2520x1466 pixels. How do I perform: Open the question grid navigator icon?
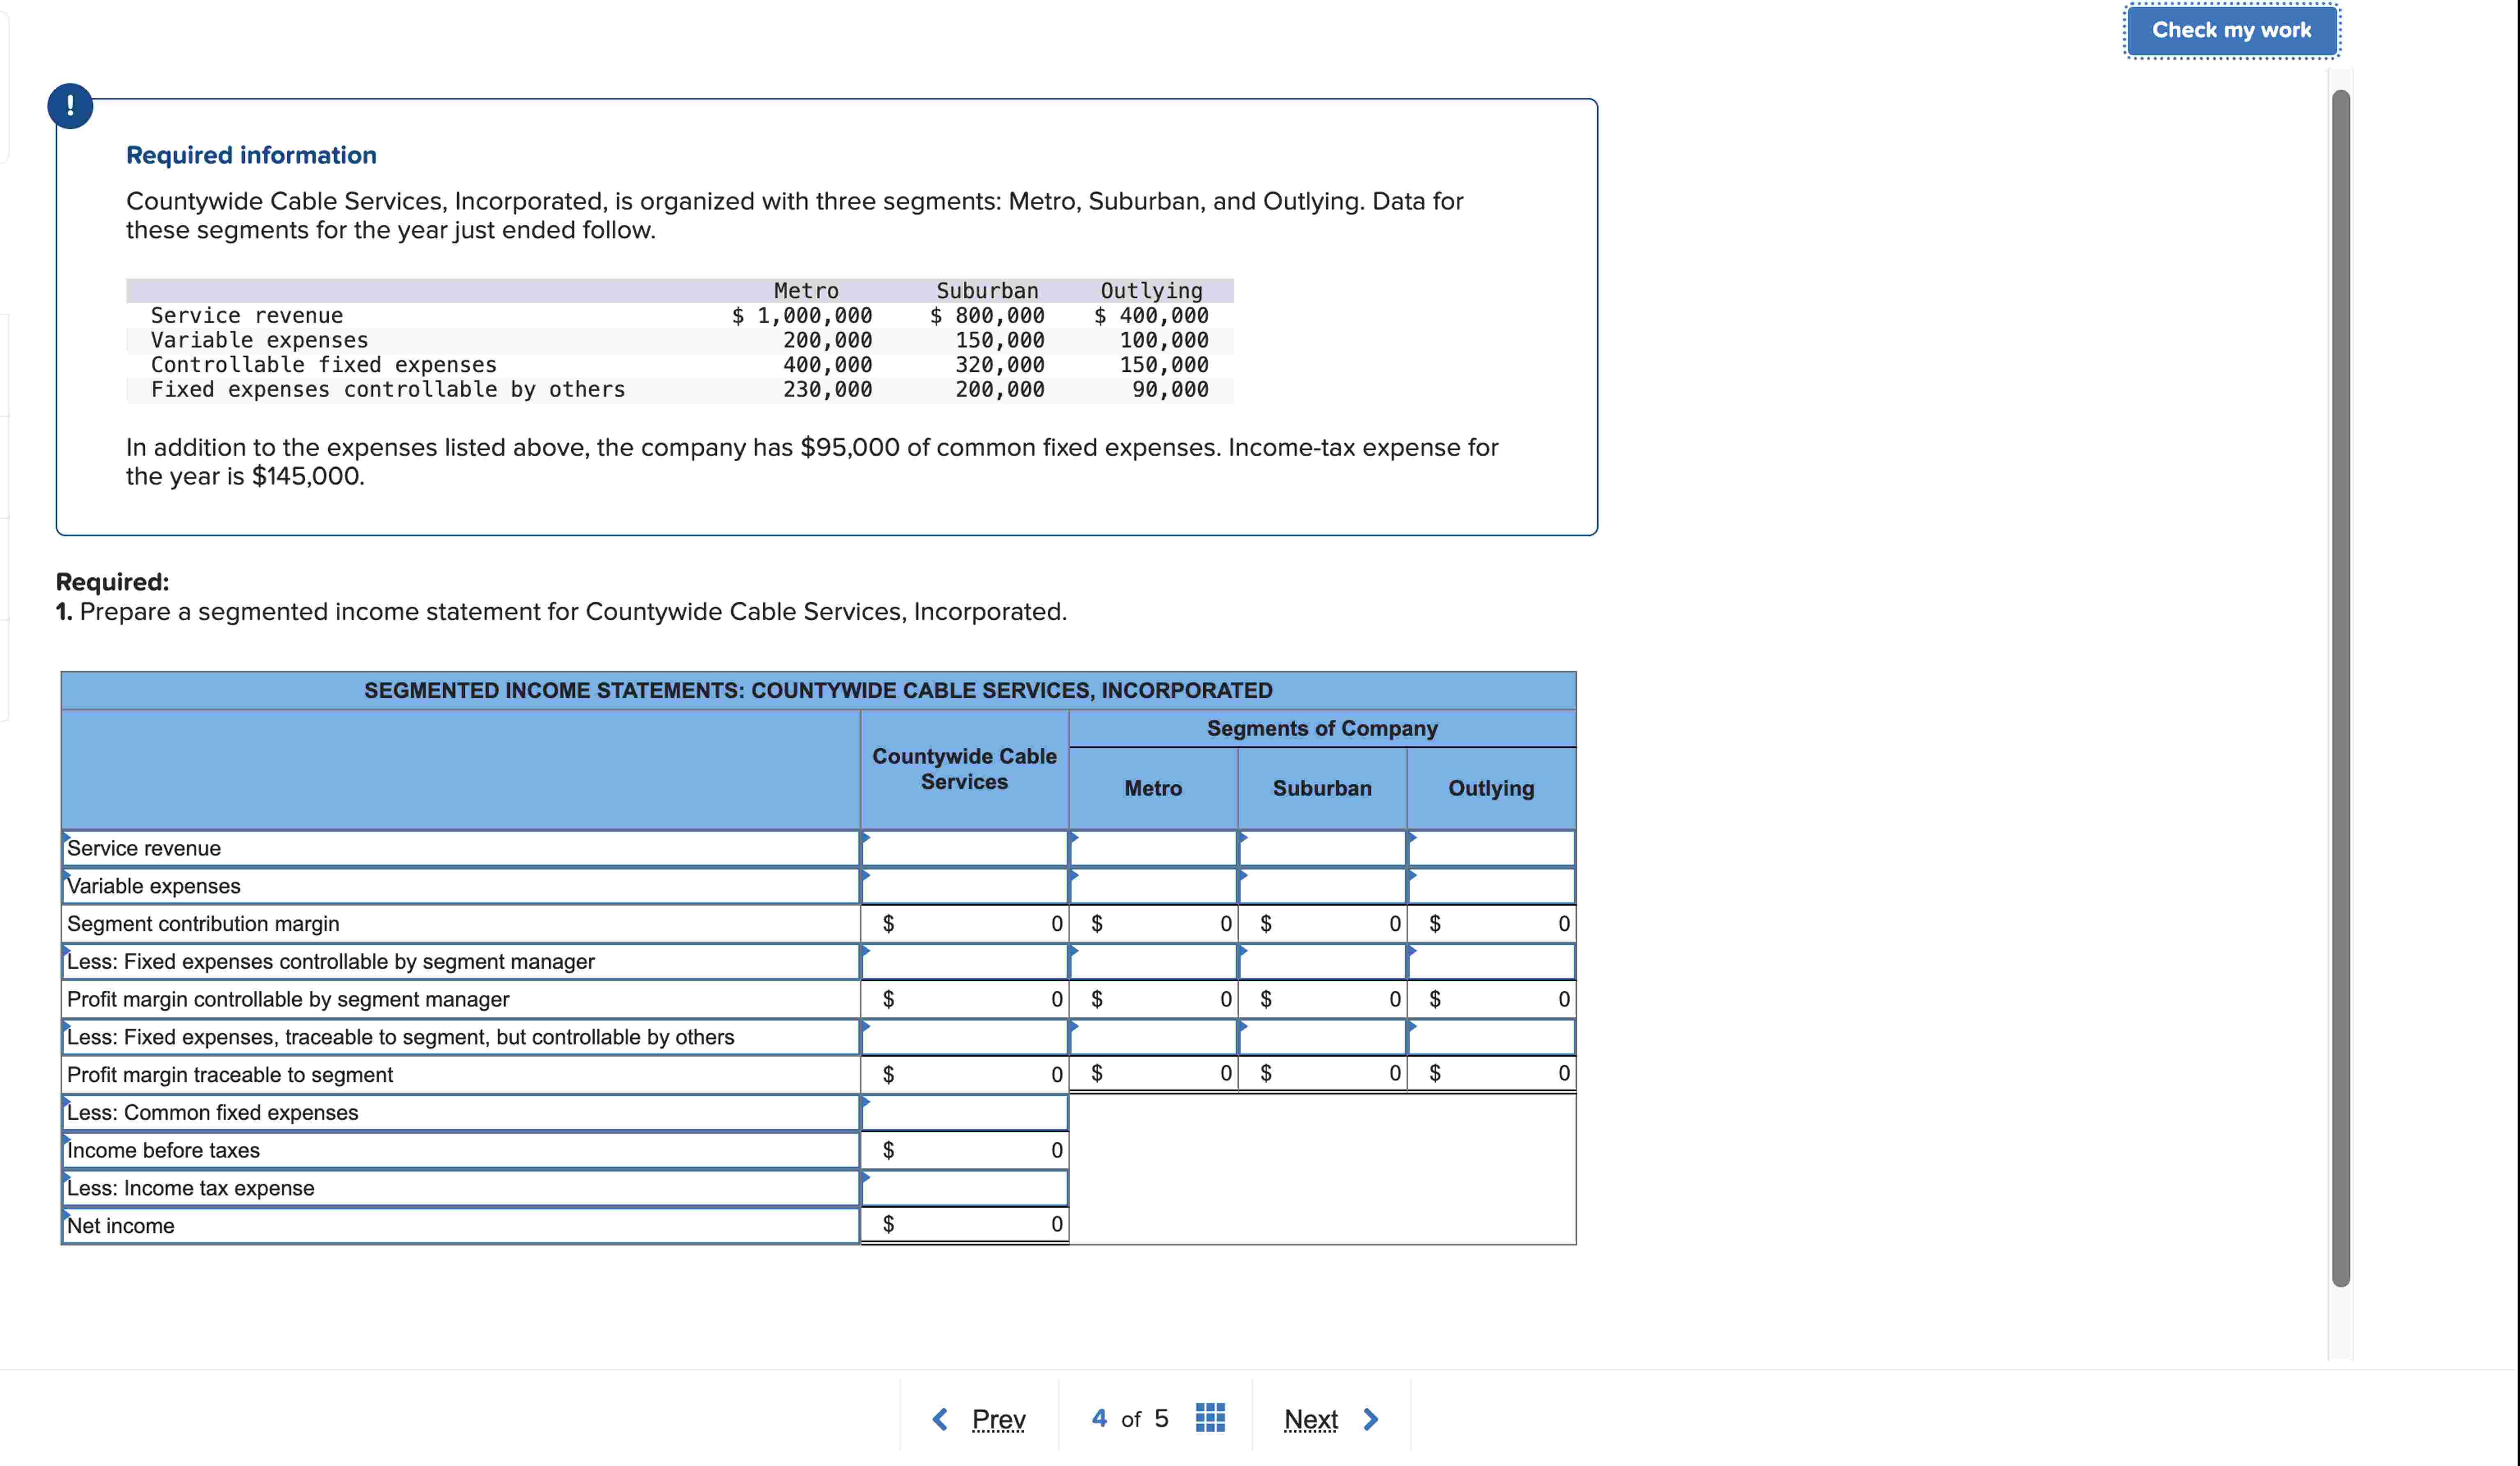[x=1210, y=1418]
